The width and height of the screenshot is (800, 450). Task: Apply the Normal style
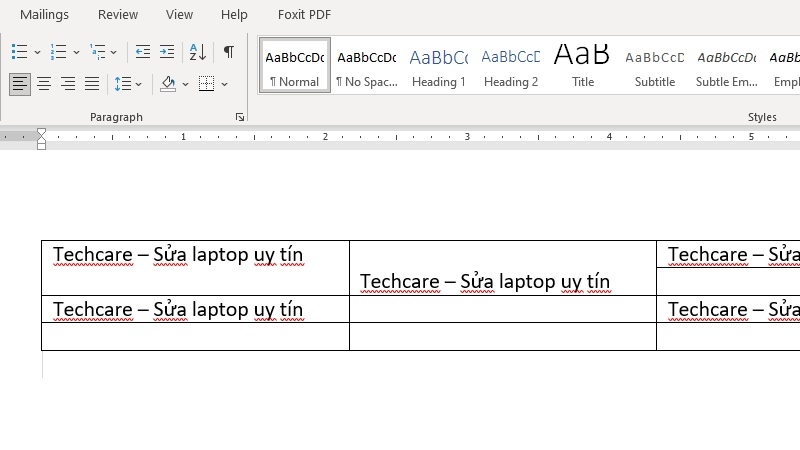pos(295,65)
